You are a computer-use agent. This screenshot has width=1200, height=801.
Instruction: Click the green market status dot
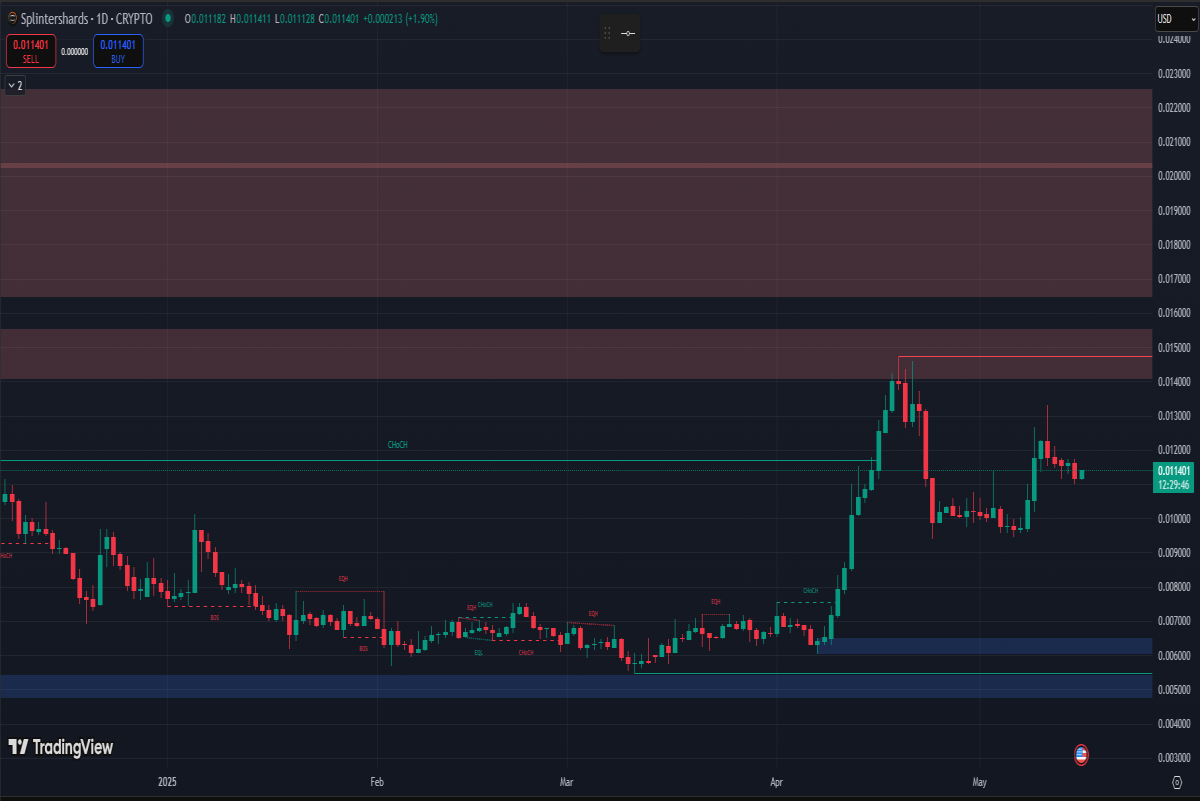click(167, 18)
